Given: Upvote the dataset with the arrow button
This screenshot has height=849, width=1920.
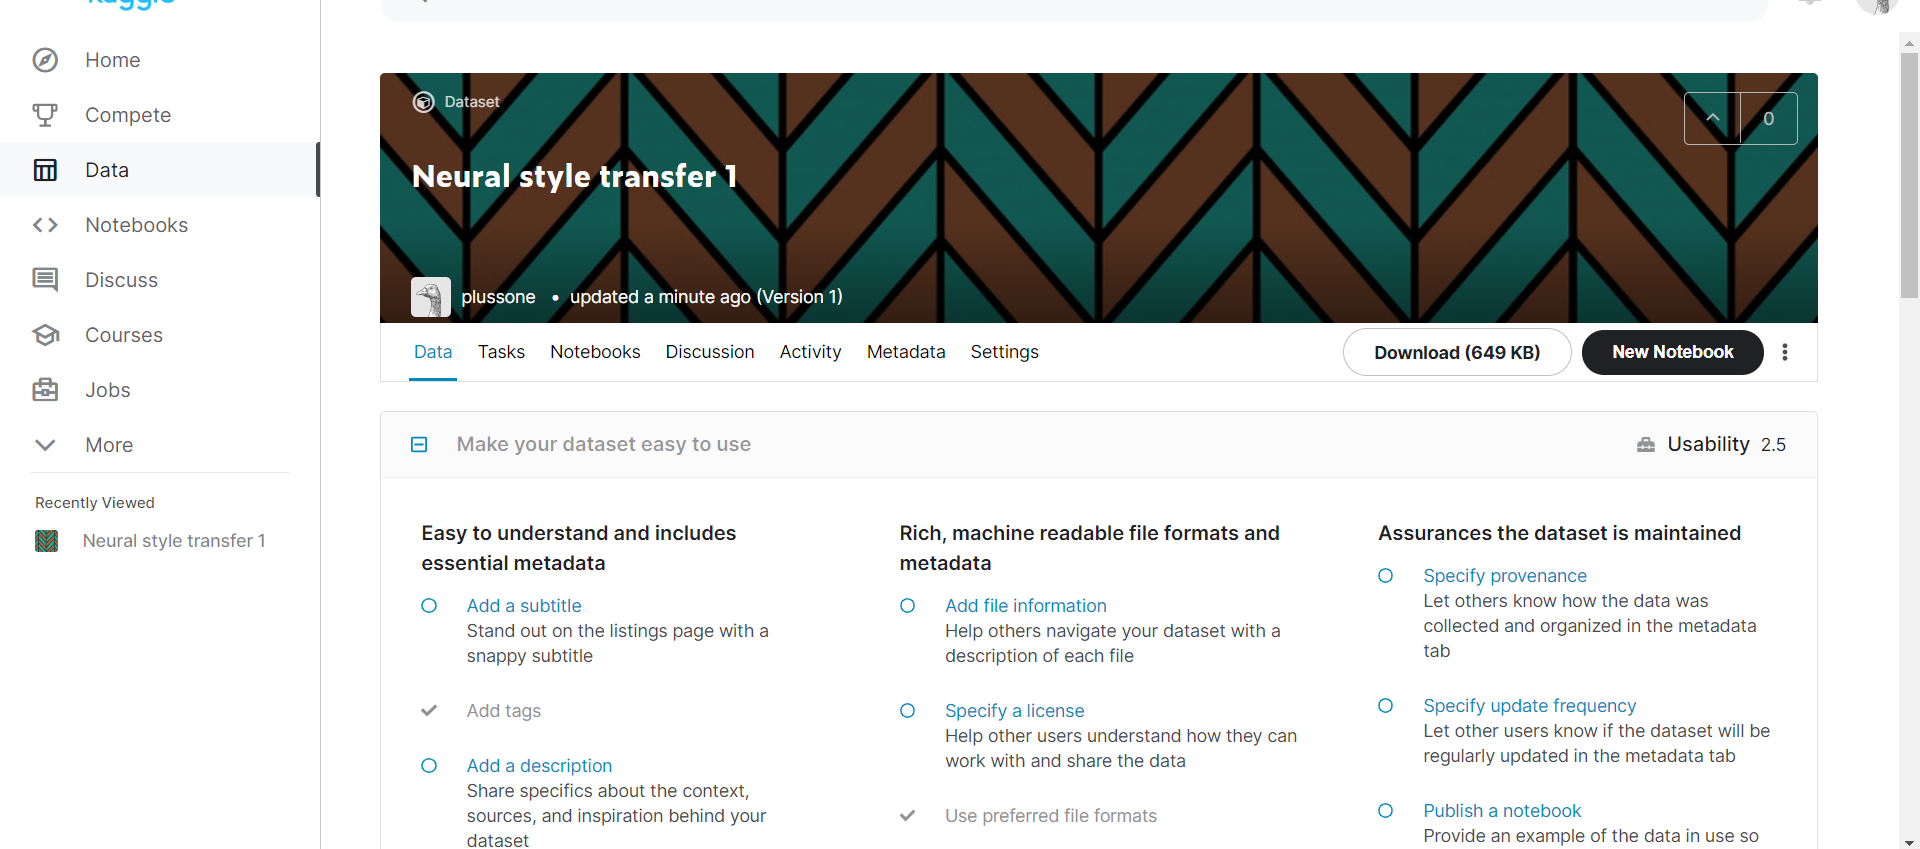Looking at the screenshot, I should point(1712,118).
